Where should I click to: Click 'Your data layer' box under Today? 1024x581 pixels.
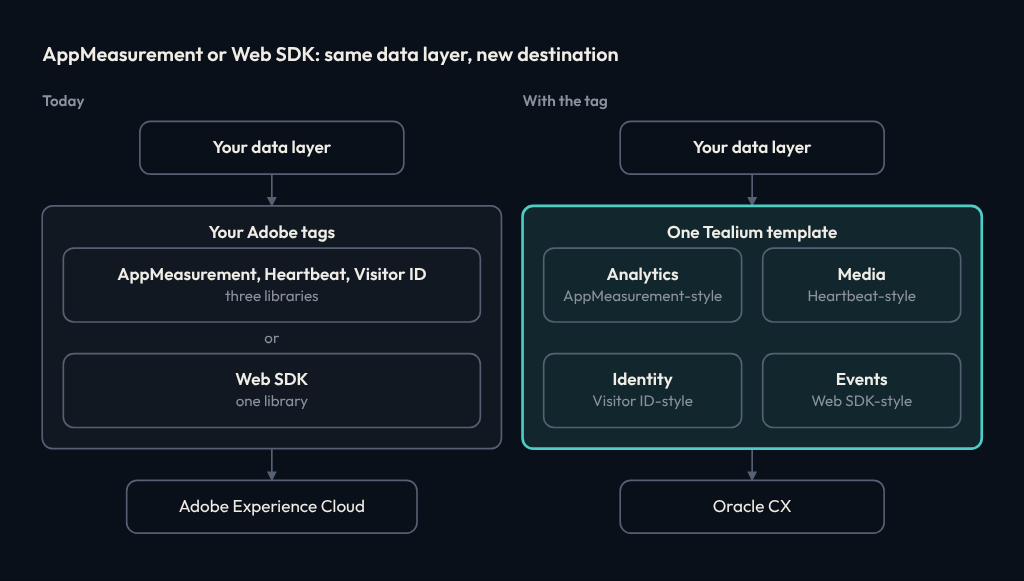pyautogui.click(x=272, y=148)
